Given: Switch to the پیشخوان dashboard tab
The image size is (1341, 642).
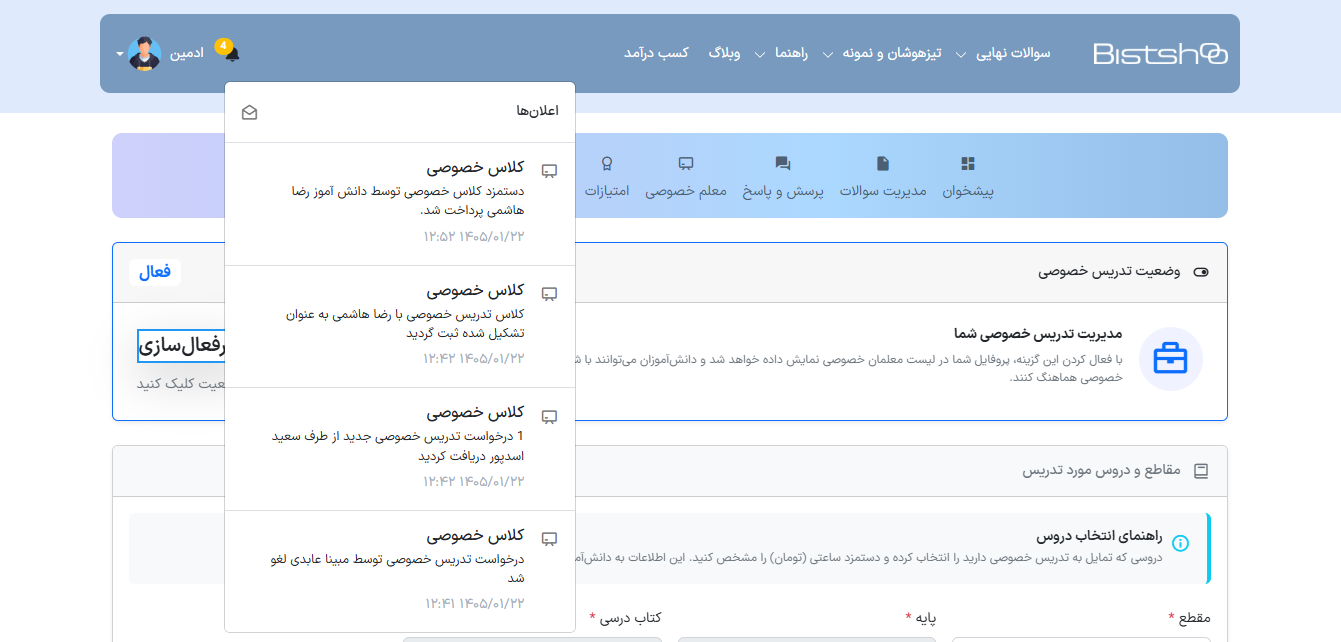Looking at the screenshot, I should (968, 177).
